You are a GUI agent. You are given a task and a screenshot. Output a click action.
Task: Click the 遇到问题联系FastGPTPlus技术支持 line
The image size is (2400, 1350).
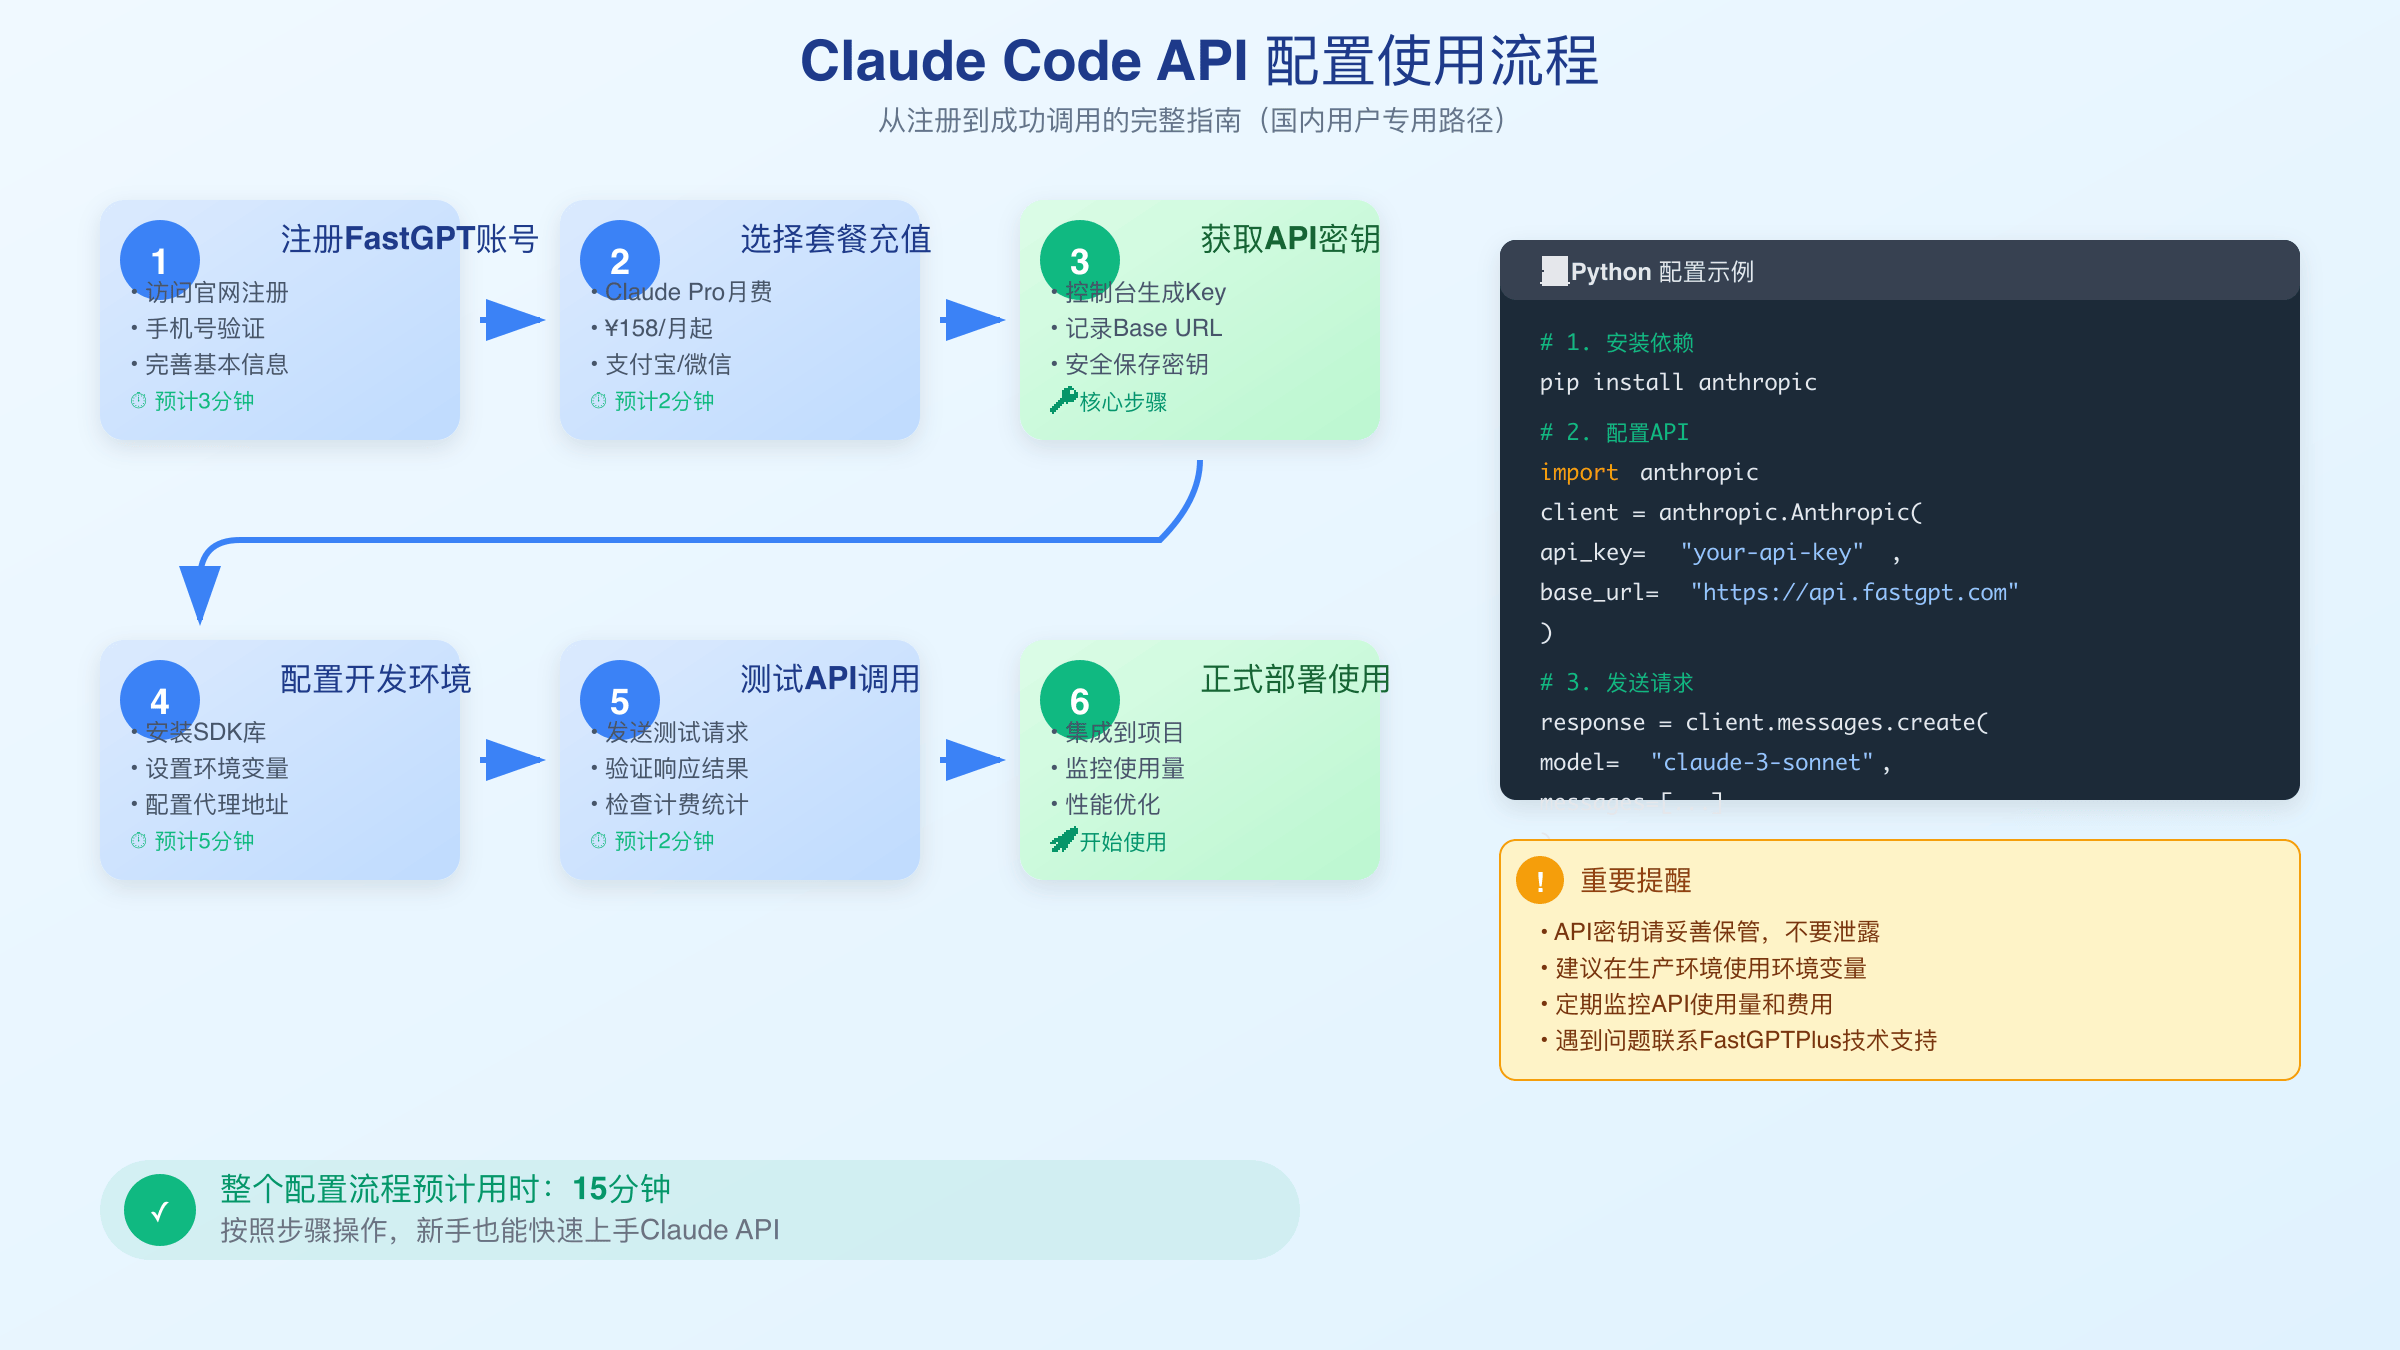[1739, 1040]
